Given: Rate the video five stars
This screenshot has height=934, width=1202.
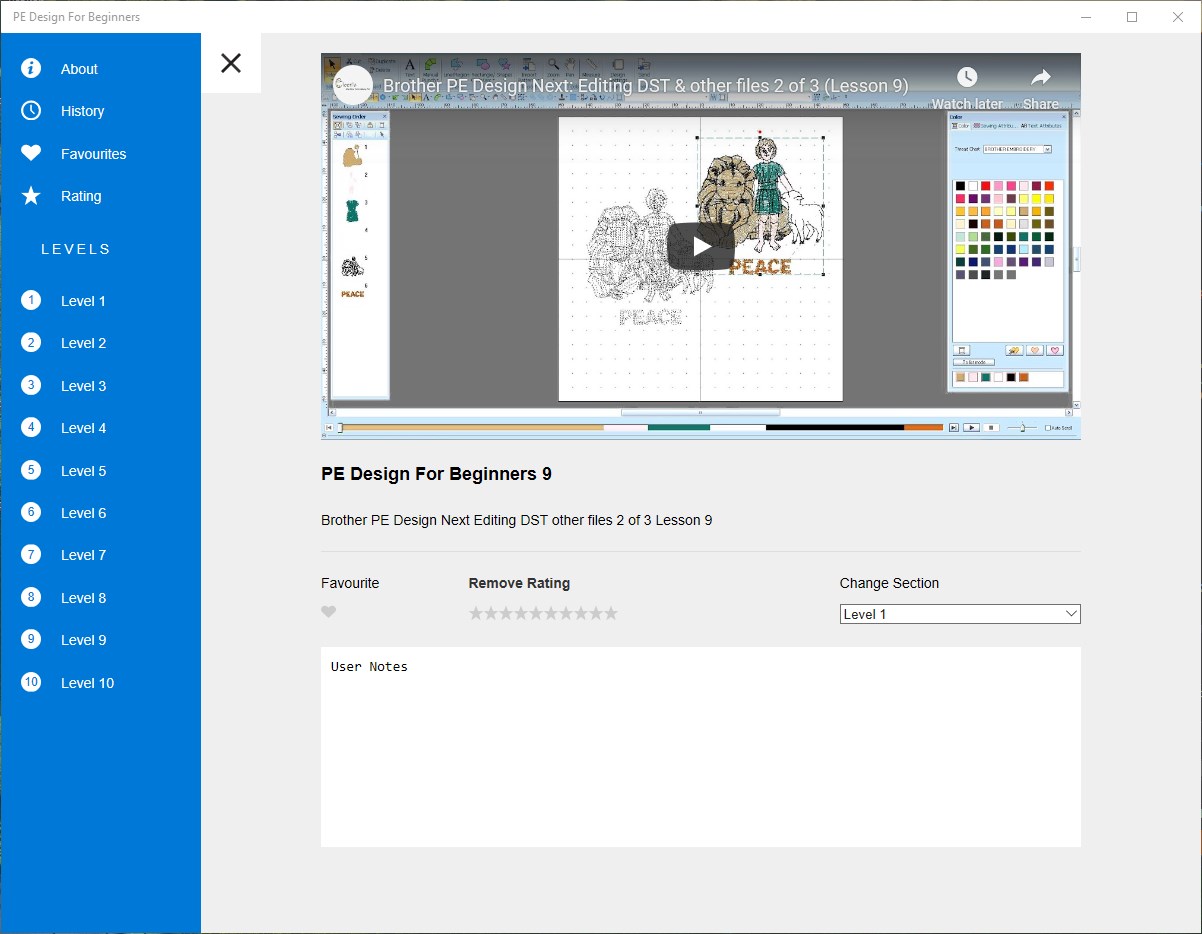Looking at the screenshot, I should click(x=536, y=613).
